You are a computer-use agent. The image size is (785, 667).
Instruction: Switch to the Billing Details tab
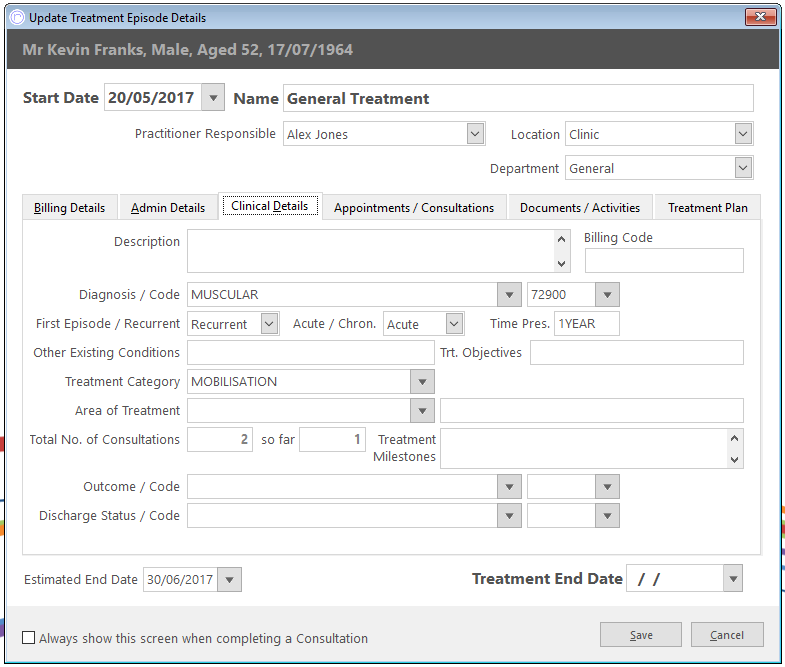click(x=70, y=207)
